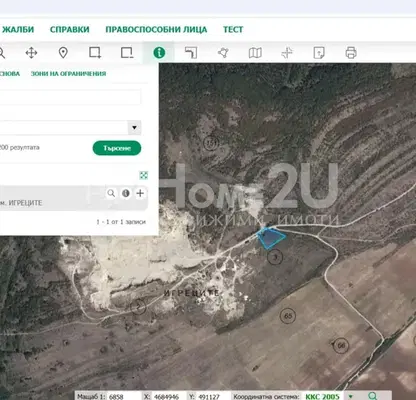This screenshot has height=400, width=416.
Task: Click the ИГРЕЦИТЕ locality label on map
Action: (x=192, y=293)
